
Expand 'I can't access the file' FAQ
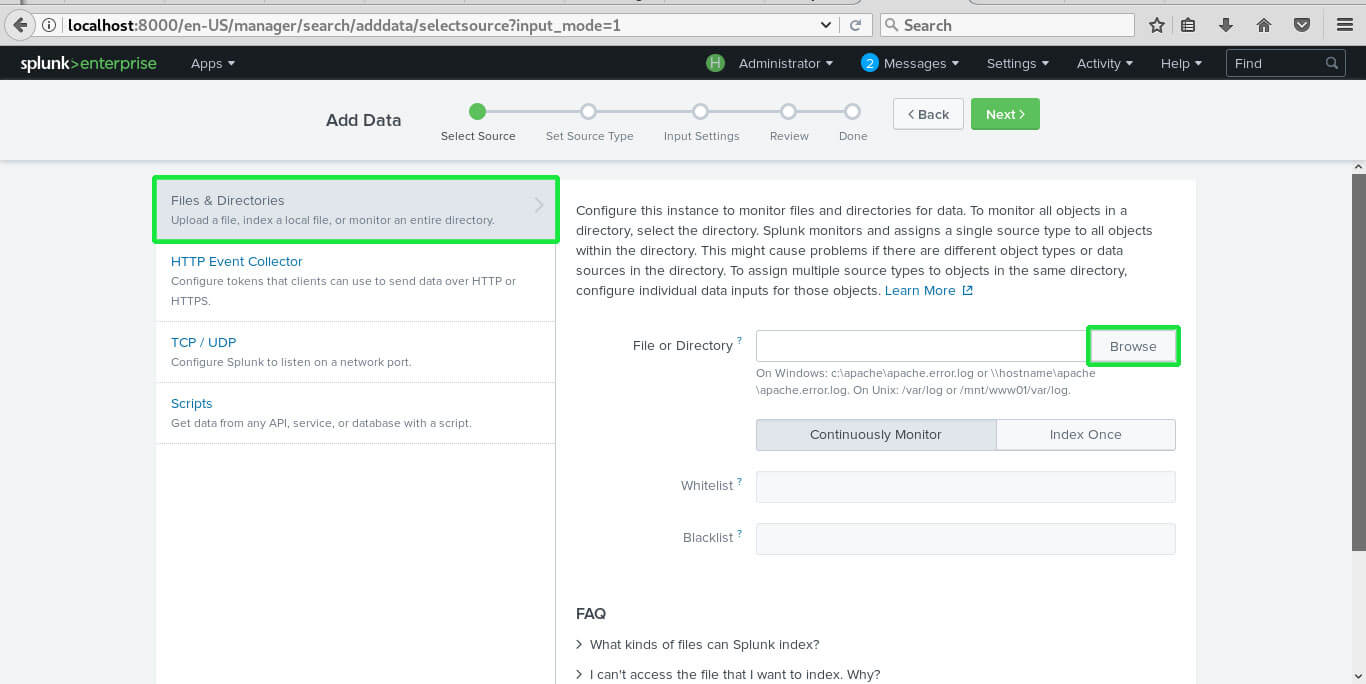[728, 675]
